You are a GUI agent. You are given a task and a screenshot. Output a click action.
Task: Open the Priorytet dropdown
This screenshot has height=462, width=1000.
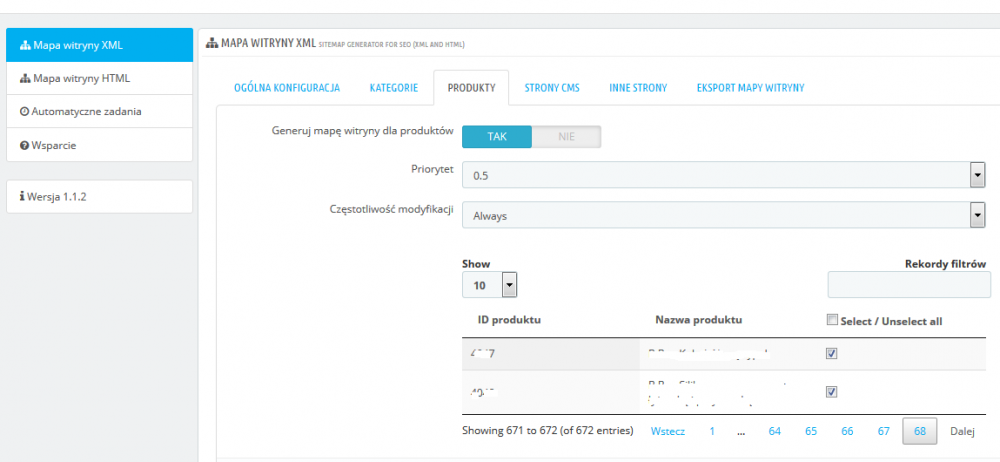pyautogui.click(x=723, y=175)
